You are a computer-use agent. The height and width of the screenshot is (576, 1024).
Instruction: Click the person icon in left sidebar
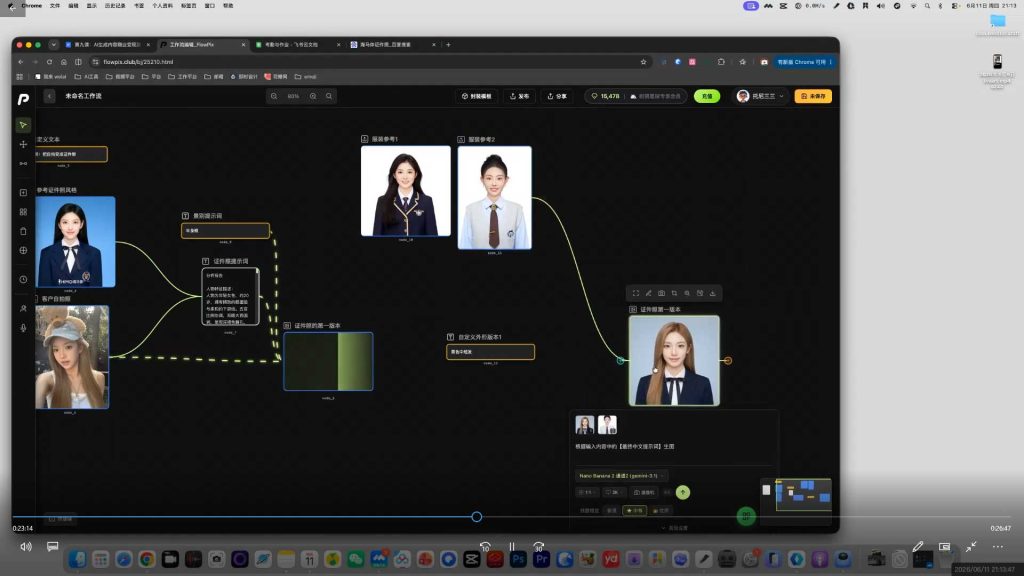[23, 308]
